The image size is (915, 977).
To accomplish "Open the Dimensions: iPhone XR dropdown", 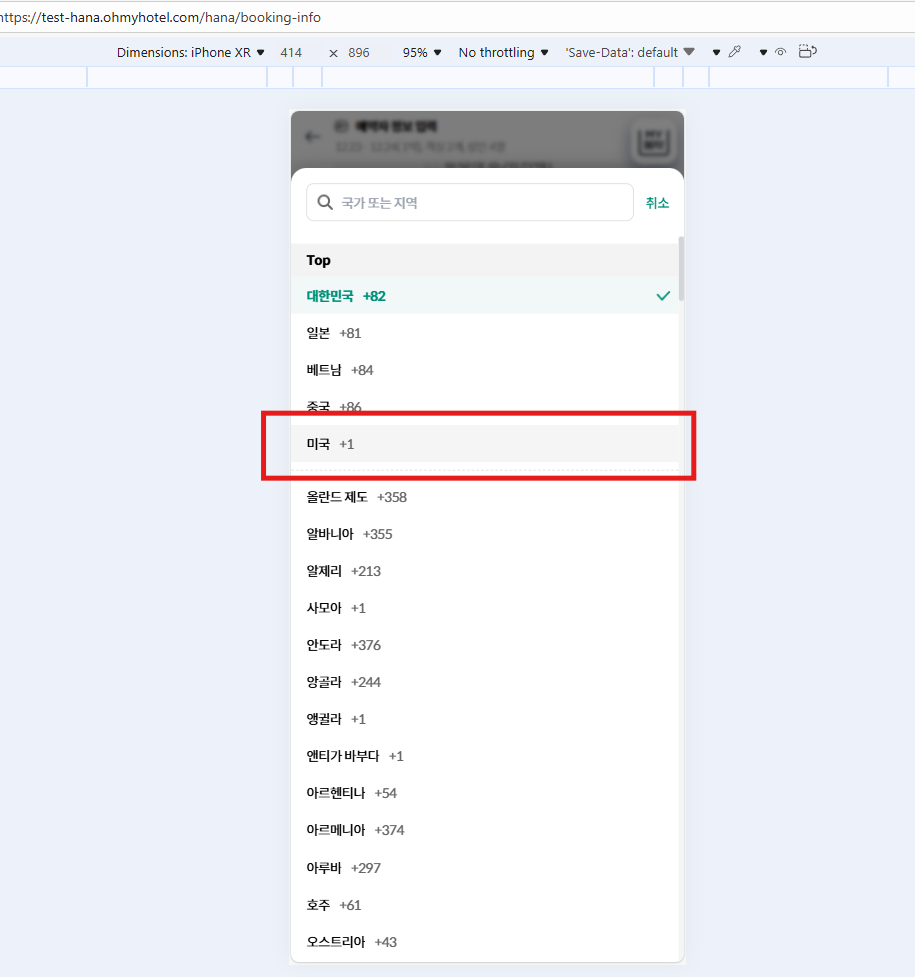I will tap(190, 52).
